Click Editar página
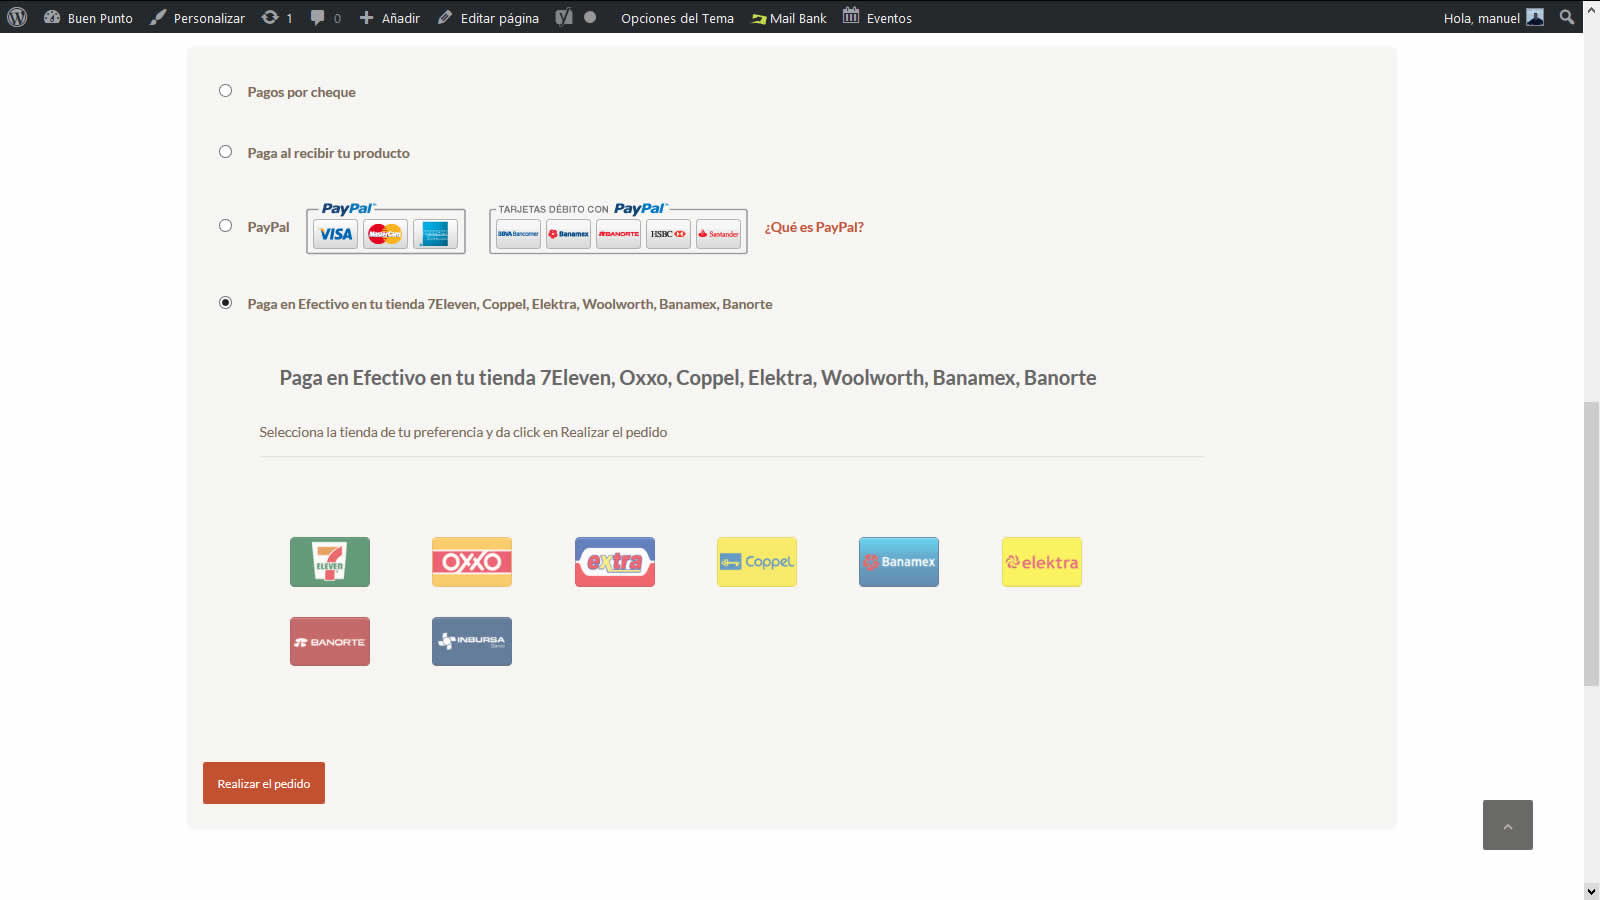The image size is (1600, 900). pyautogui.click(x=488, y=17)
